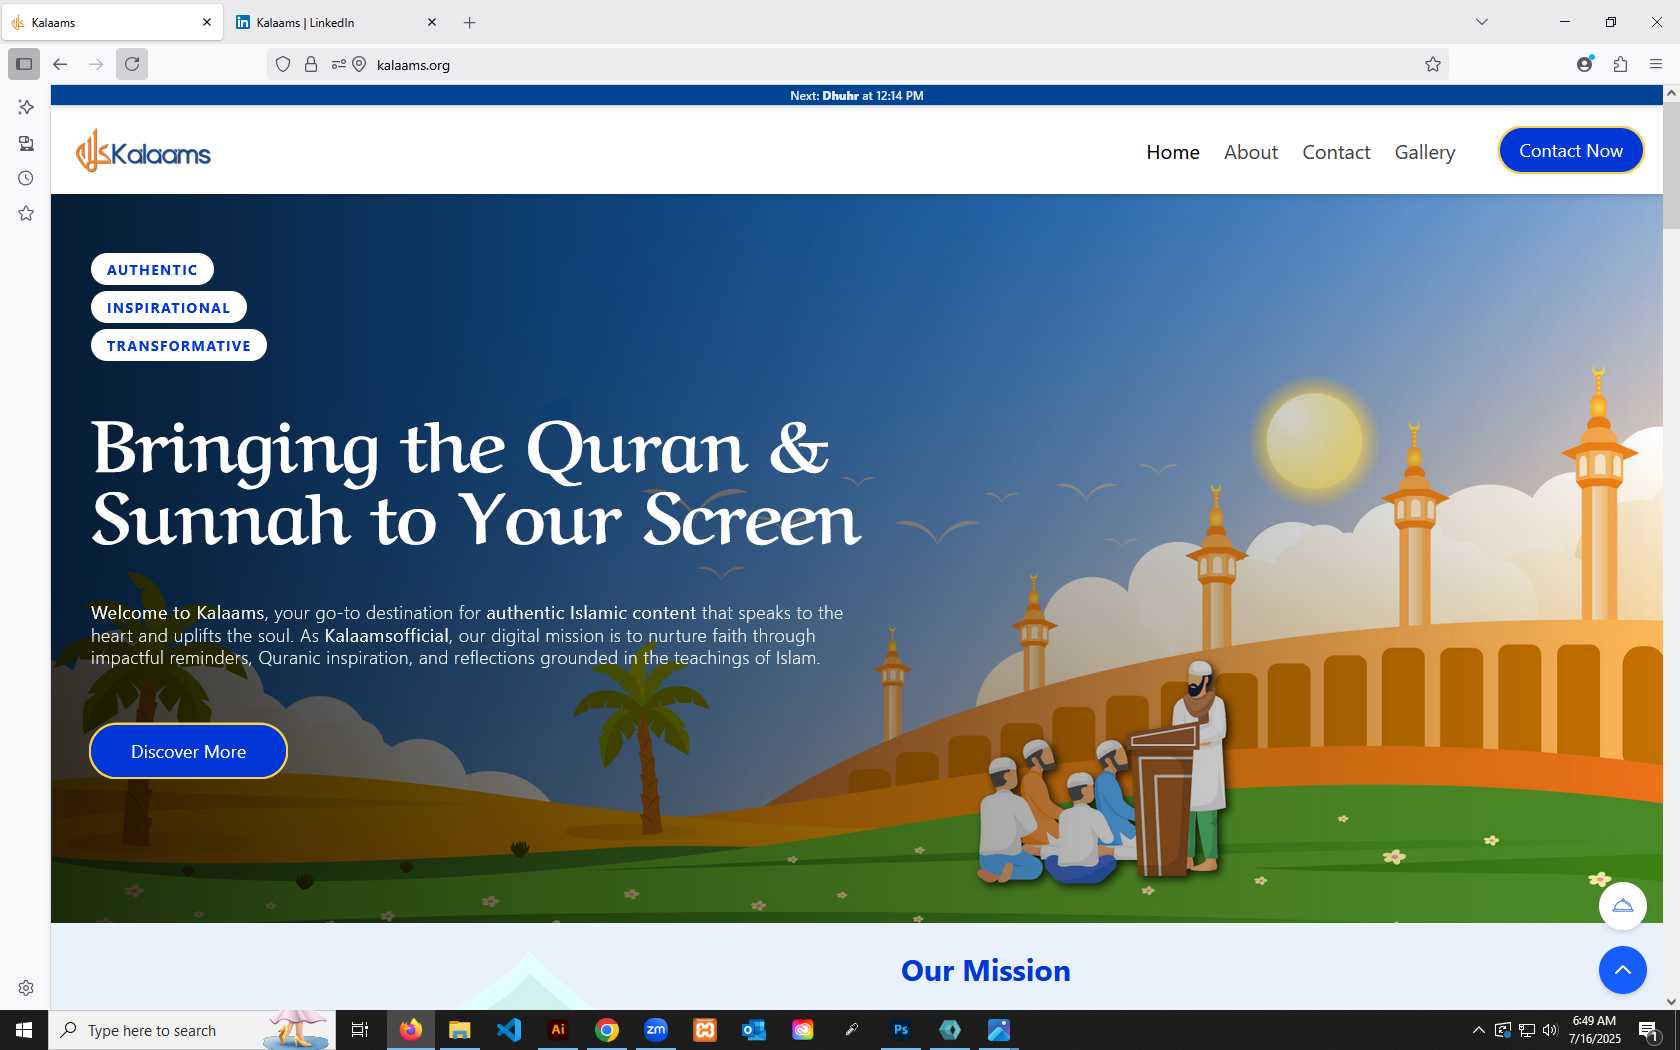View site security via padlock icon
This screenshot has height=1050, width=1680.
(311, 64)
